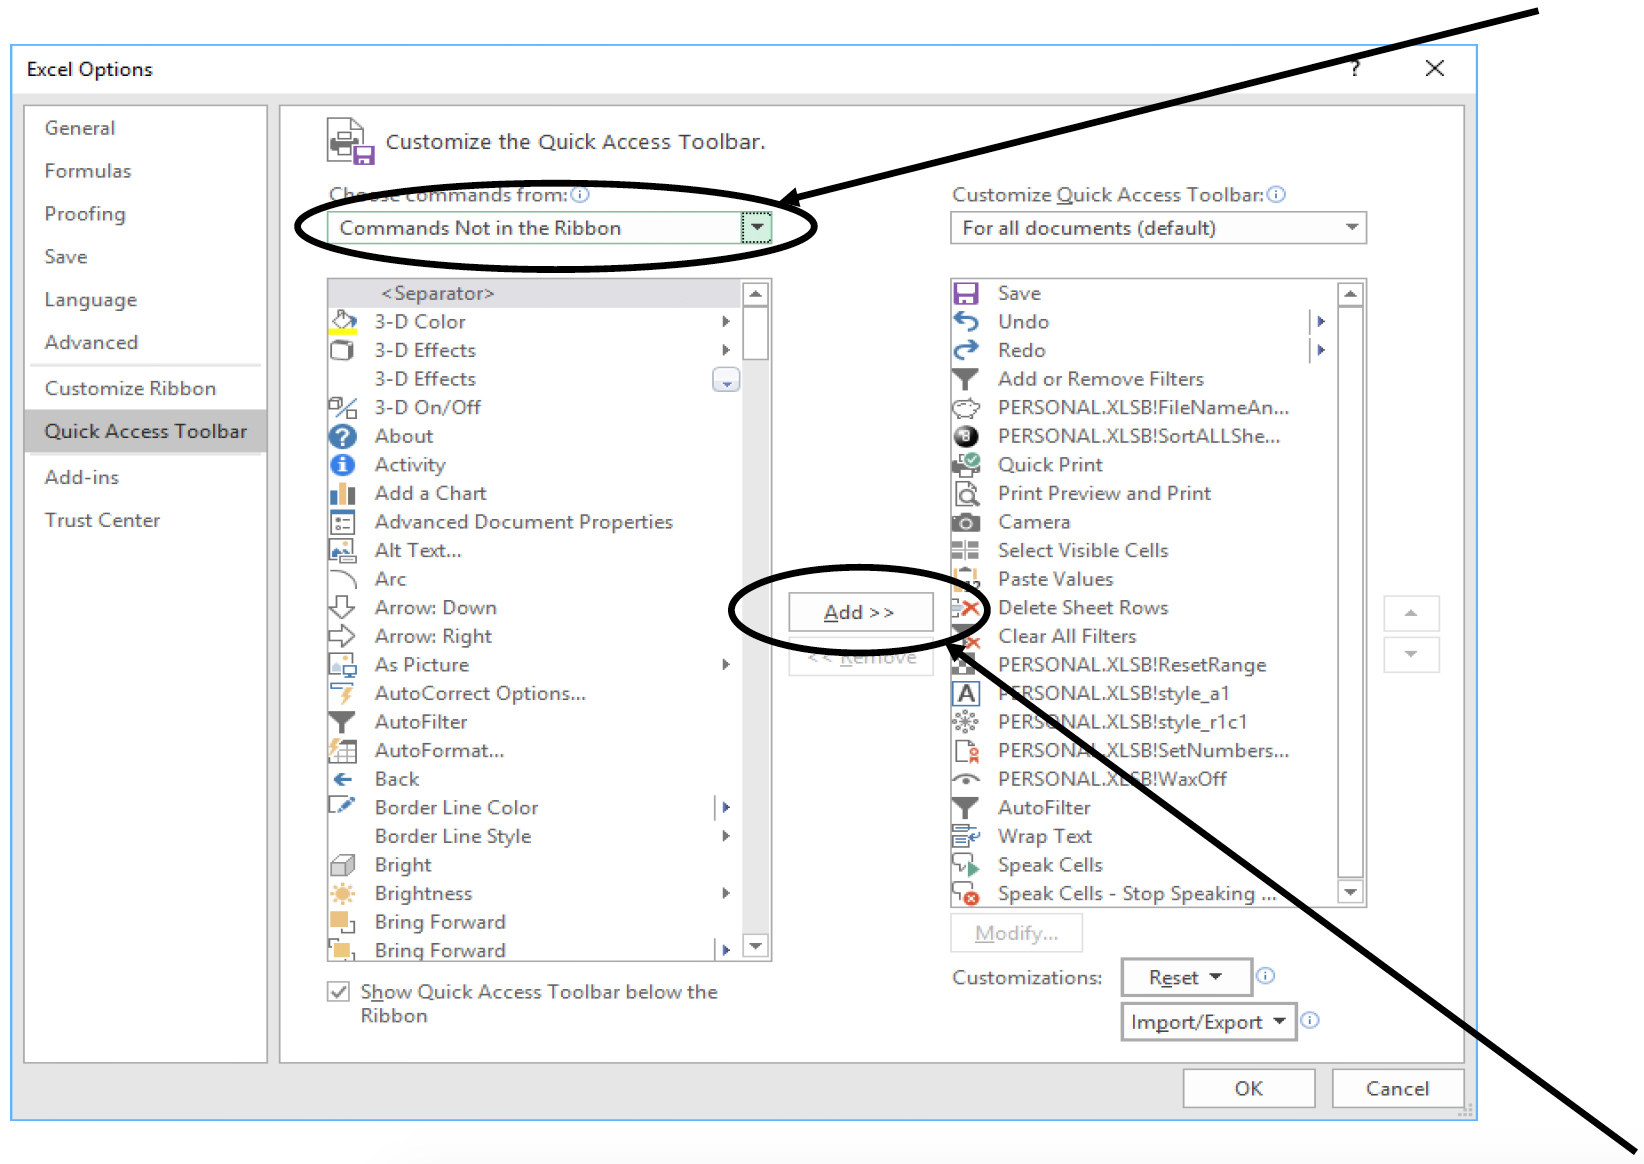This screenshot has height=1164, width=1644.
Task: Open the Reset customizations dropdown
Action: tap(1187, 977)
